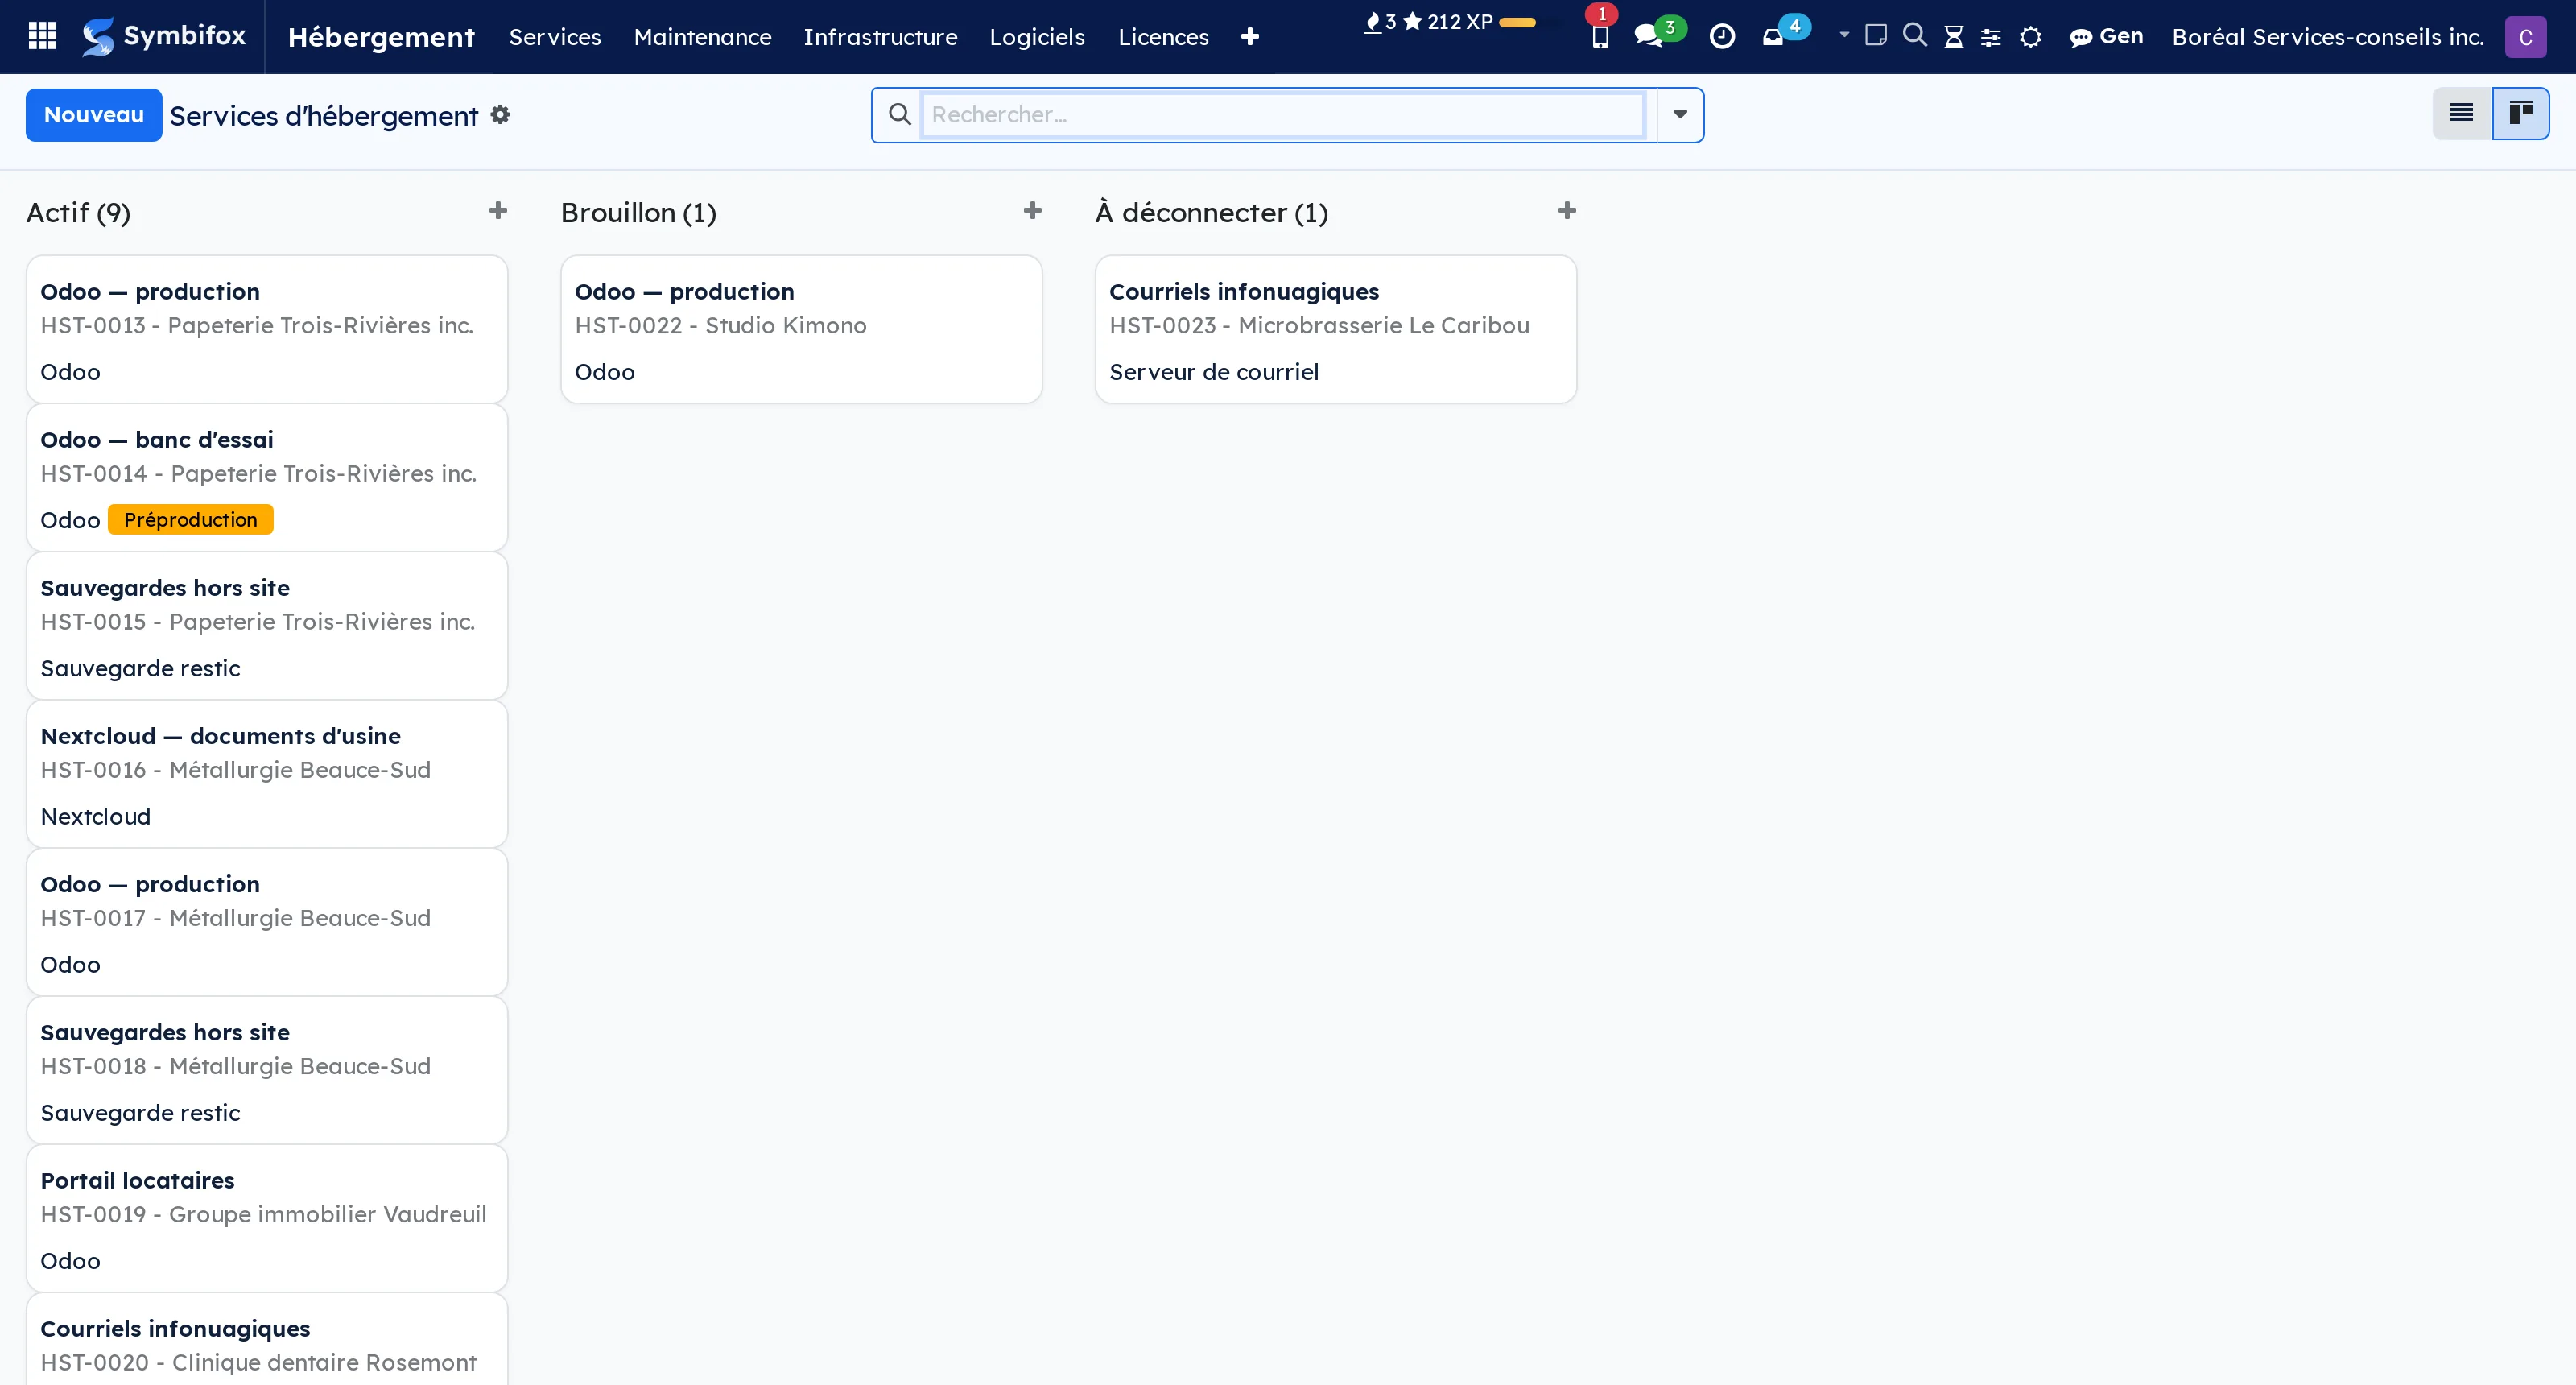This screenshot has height=1385, width=2576.
Task: Open card HST-0014 Odoo banc d'essai
Action: [x=267, y=478]
